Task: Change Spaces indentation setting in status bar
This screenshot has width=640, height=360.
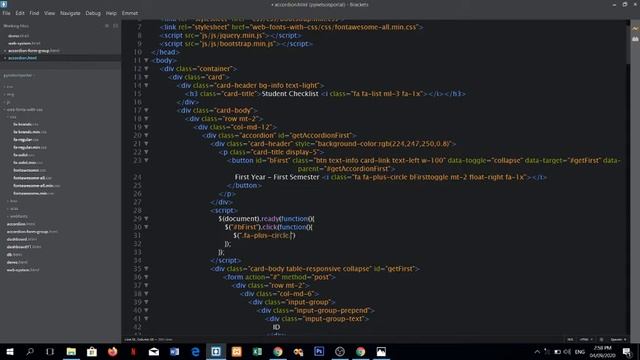Action: (618, 340)
